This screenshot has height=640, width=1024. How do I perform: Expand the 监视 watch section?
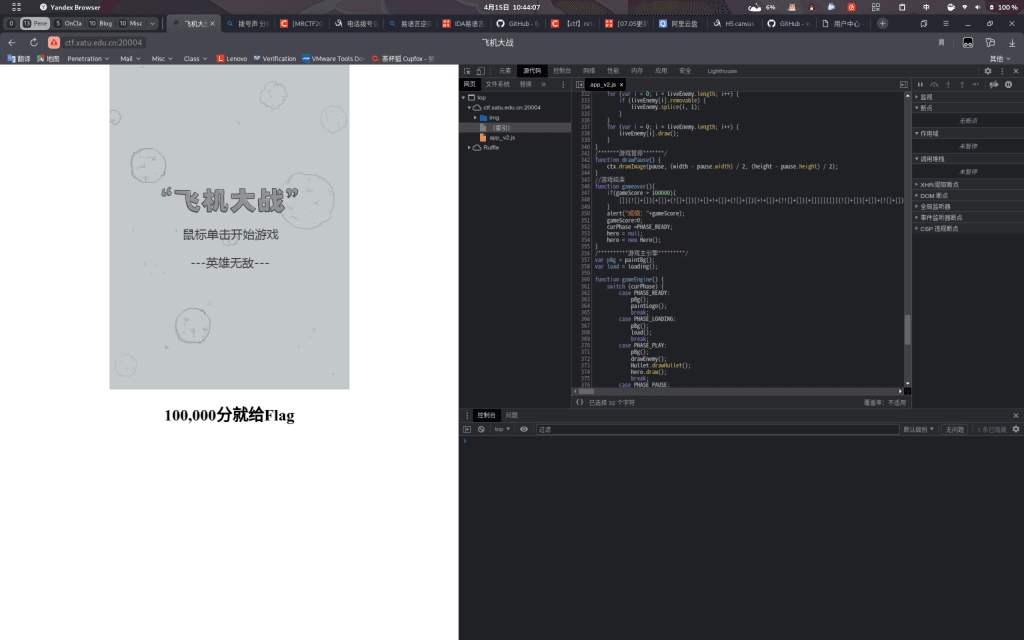[968, 97]
